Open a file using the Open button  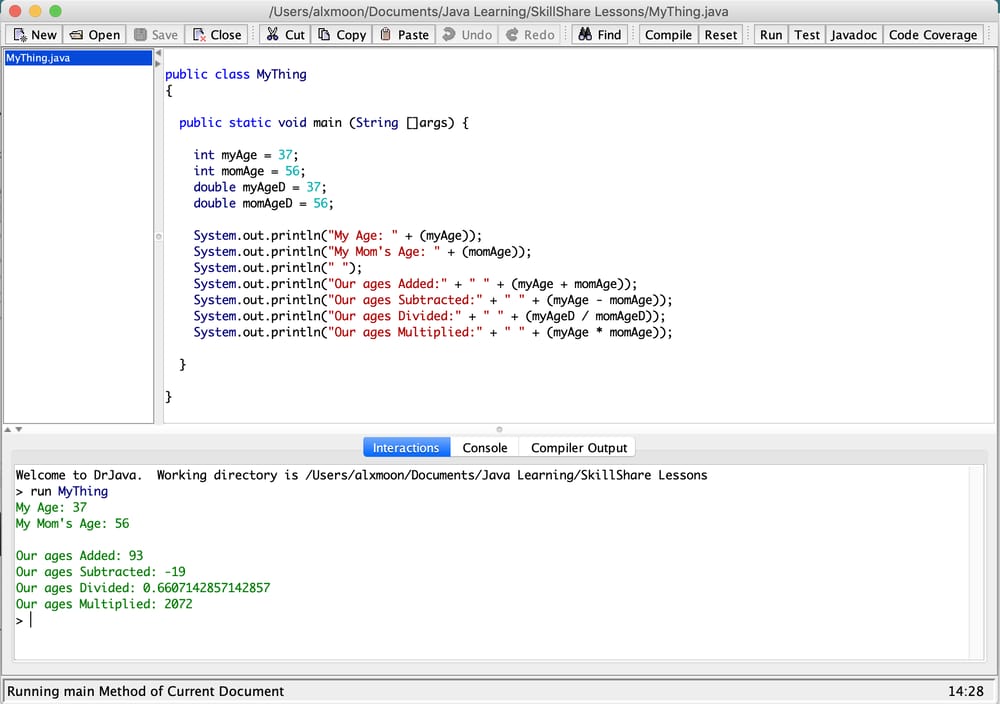94,34
